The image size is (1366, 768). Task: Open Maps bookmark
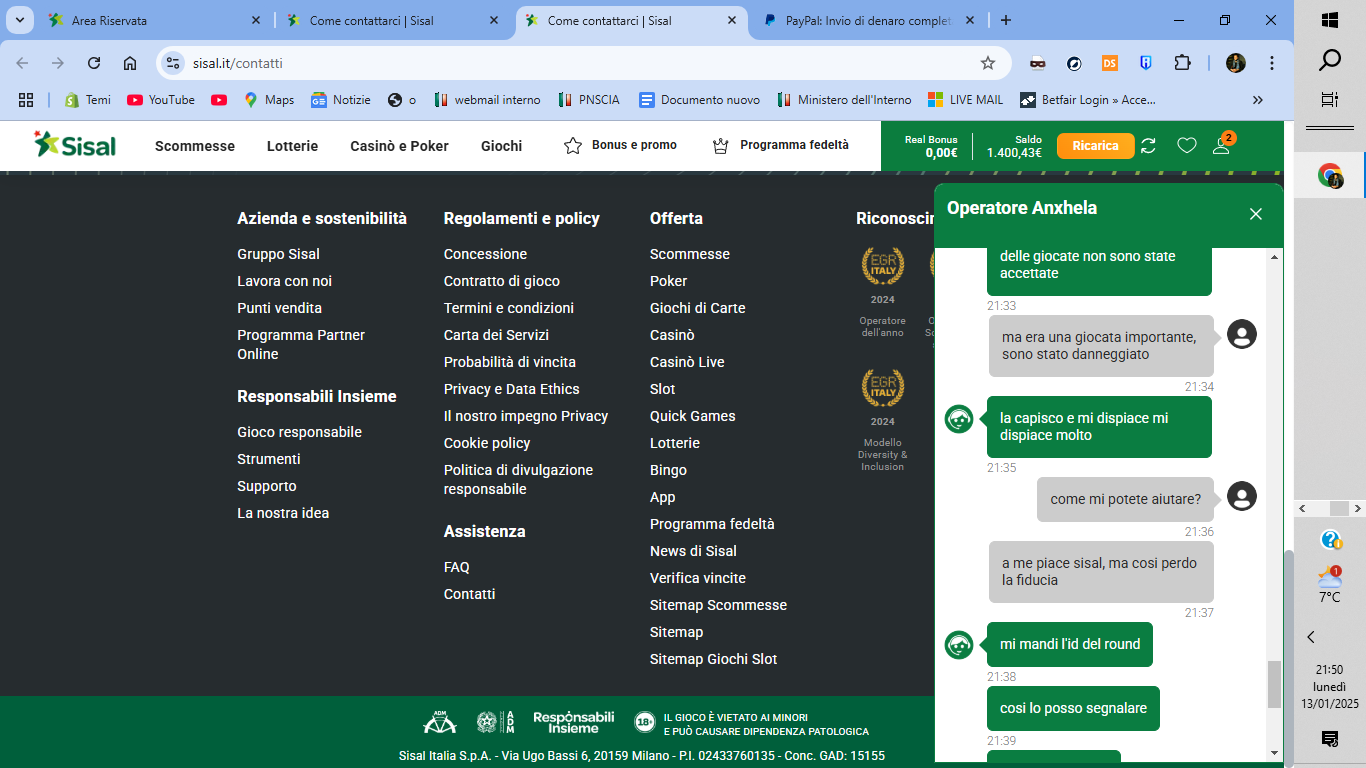(x=269, y=100)
